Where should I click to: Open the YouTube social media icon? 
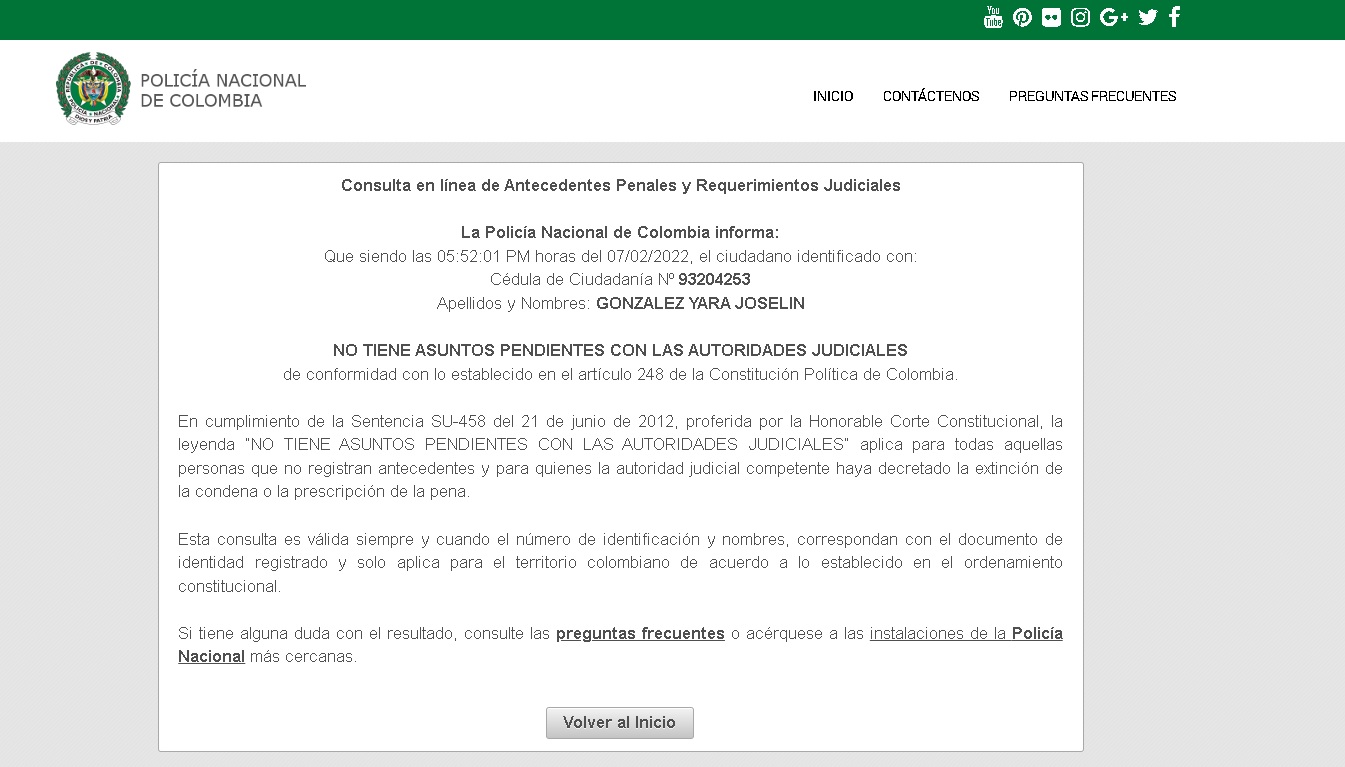pyautogui.click(x=993, y=17)
